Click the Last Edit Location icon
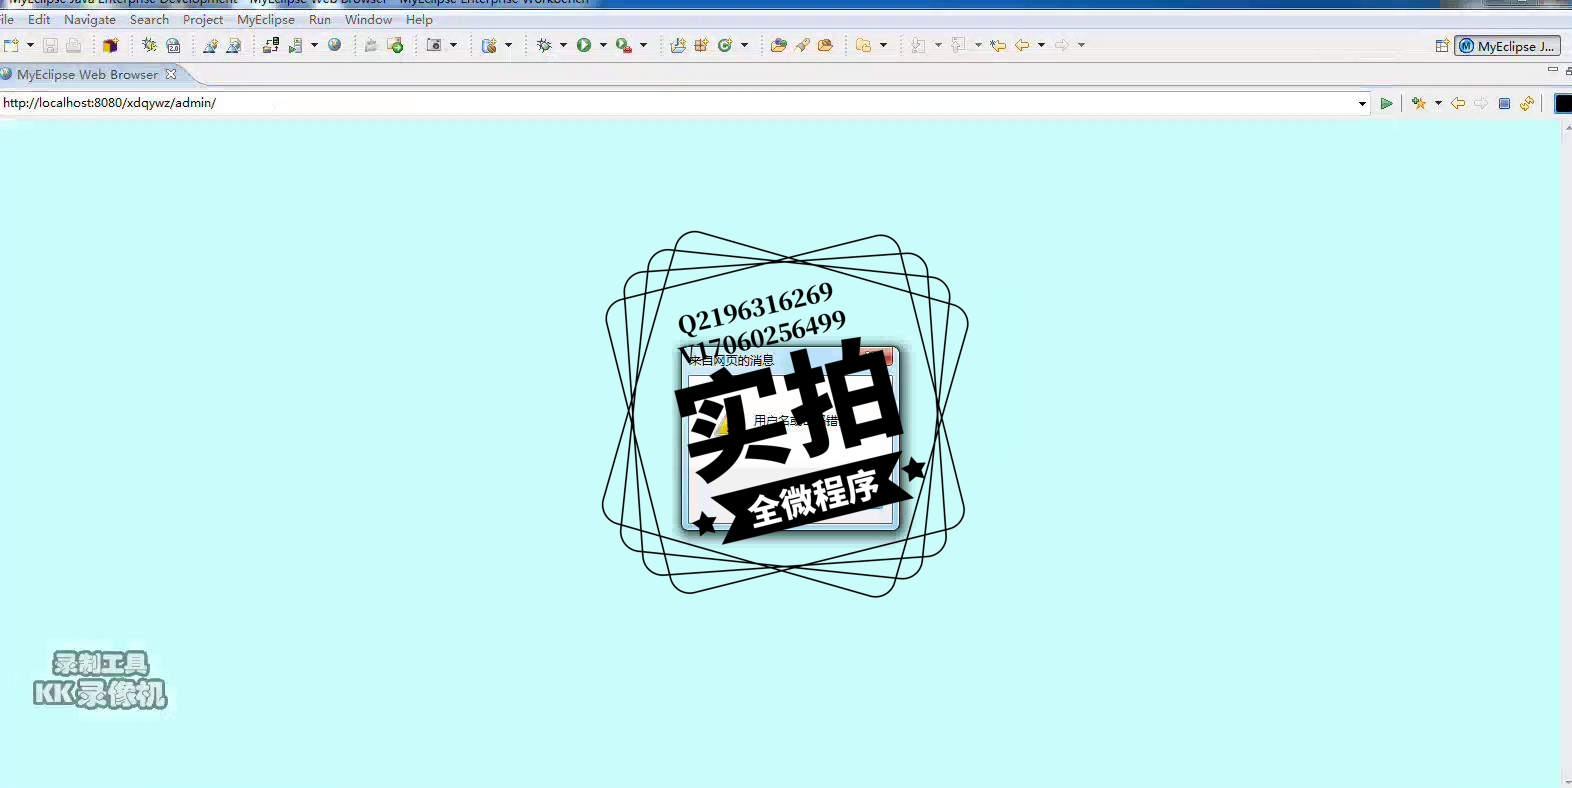 [998, 45]
